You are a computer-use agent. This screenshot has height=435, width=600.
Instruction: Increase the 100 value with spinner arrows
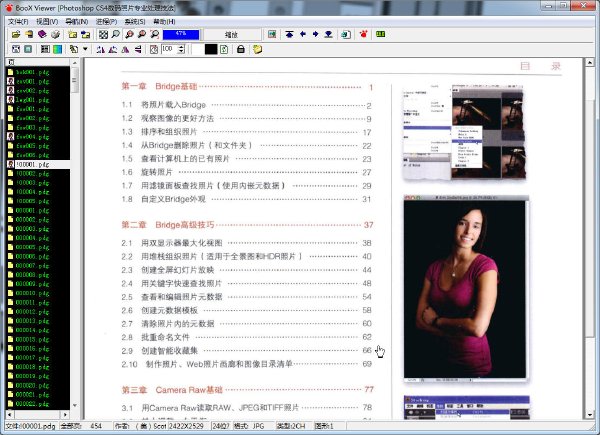tap(181, 47)
